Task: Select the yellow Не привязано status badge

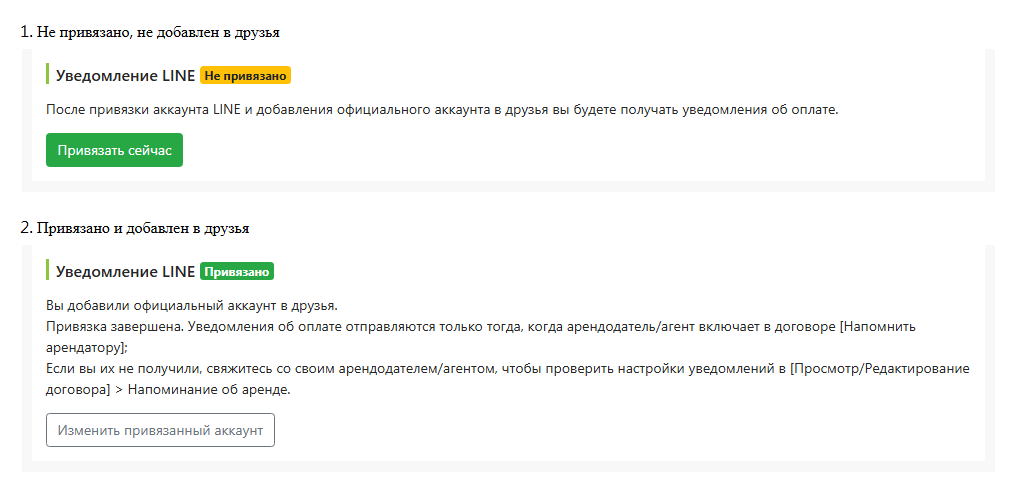Action: tap(245, 76)
